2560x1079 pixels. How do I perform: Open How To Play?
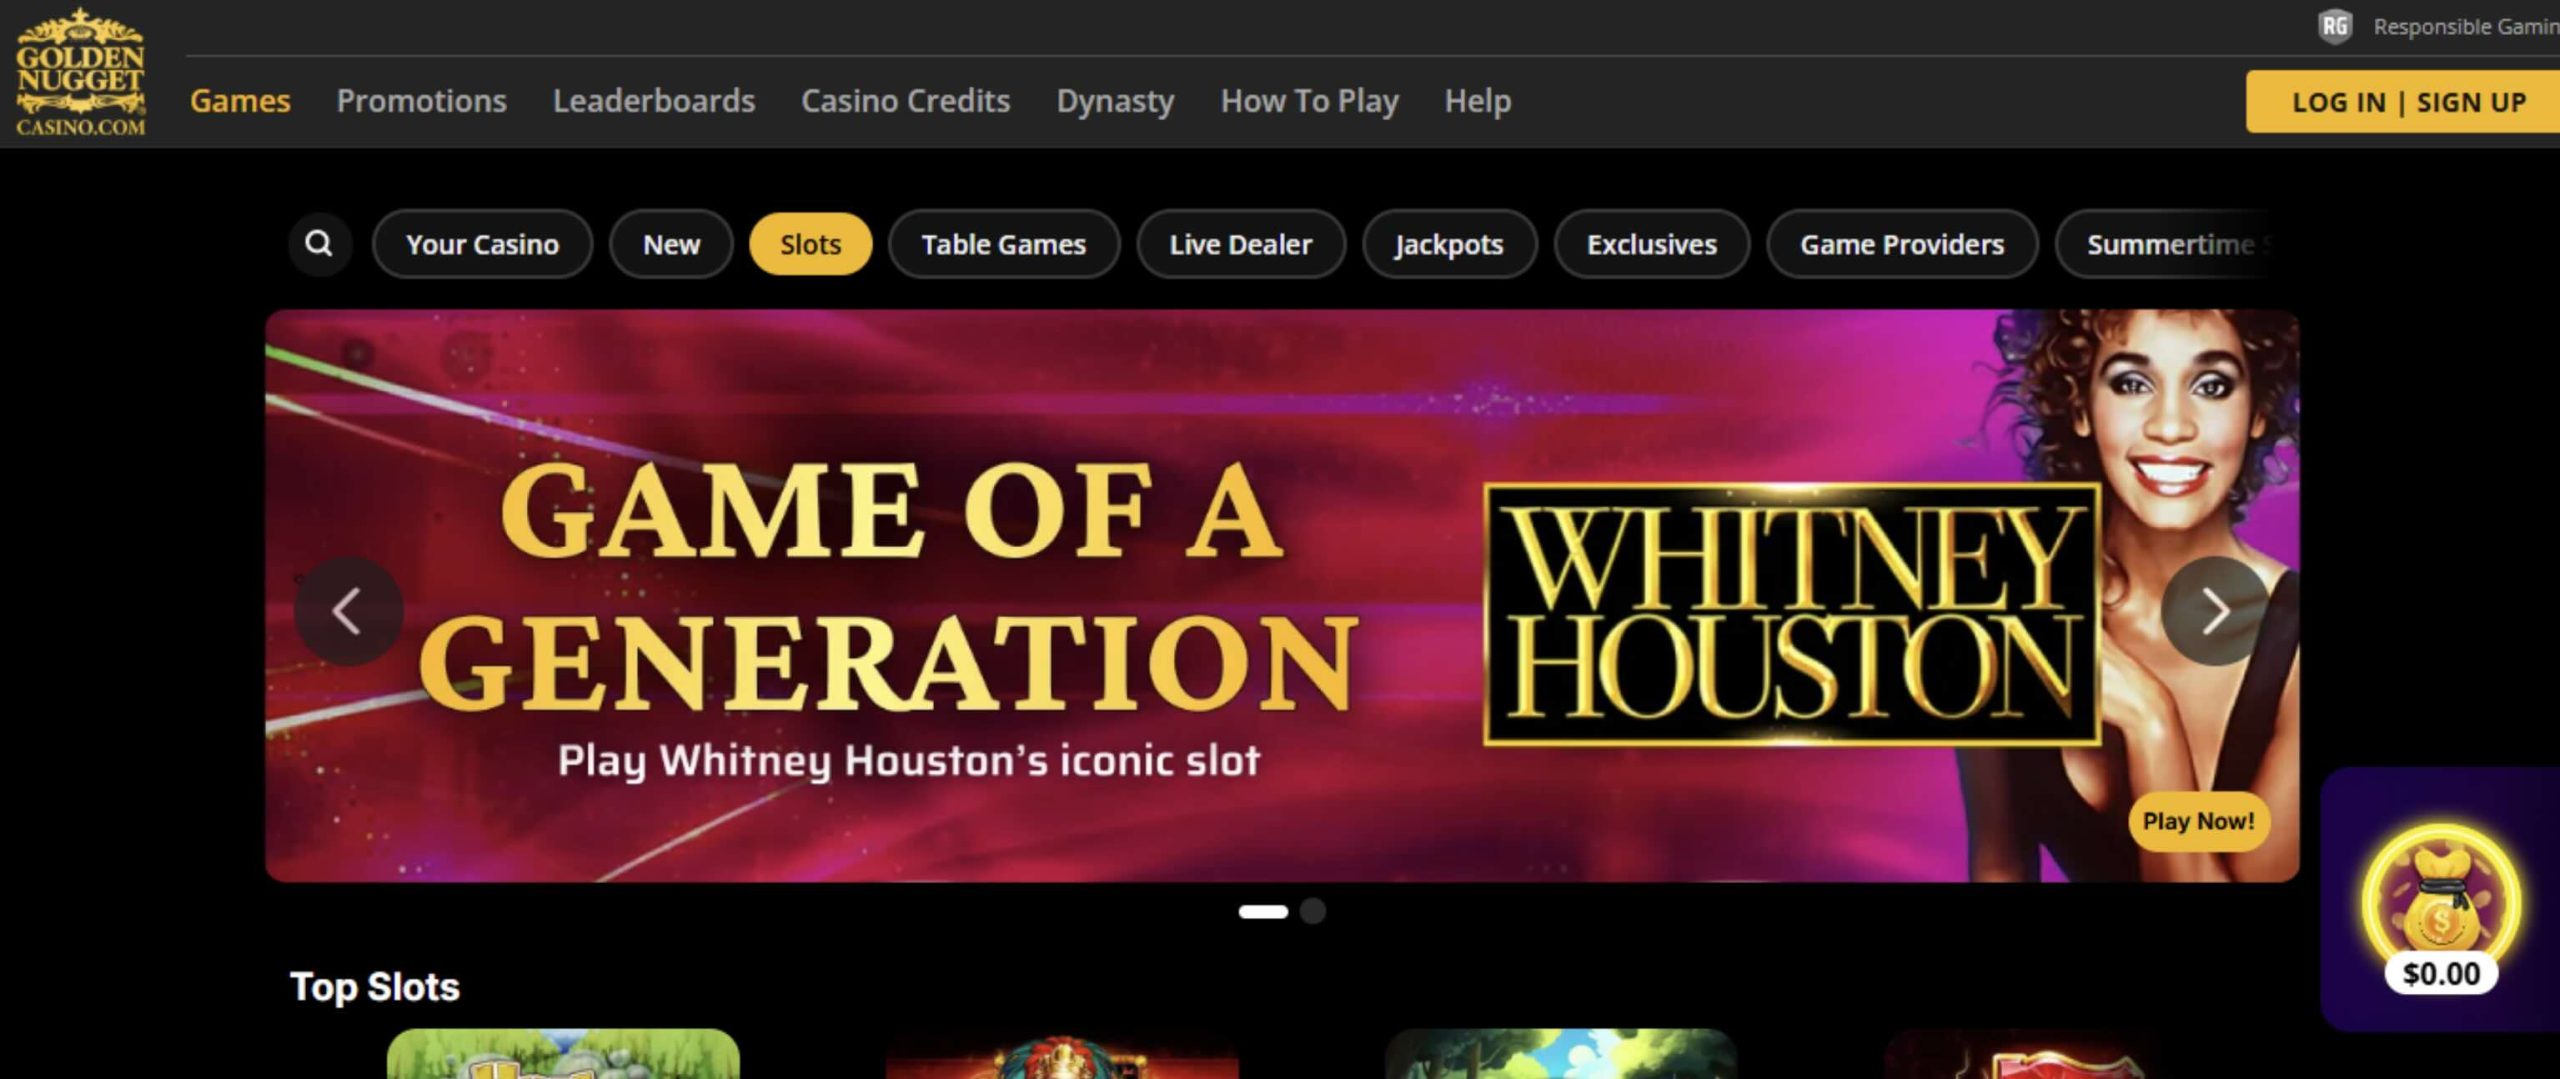click(x=1310, y=100)
